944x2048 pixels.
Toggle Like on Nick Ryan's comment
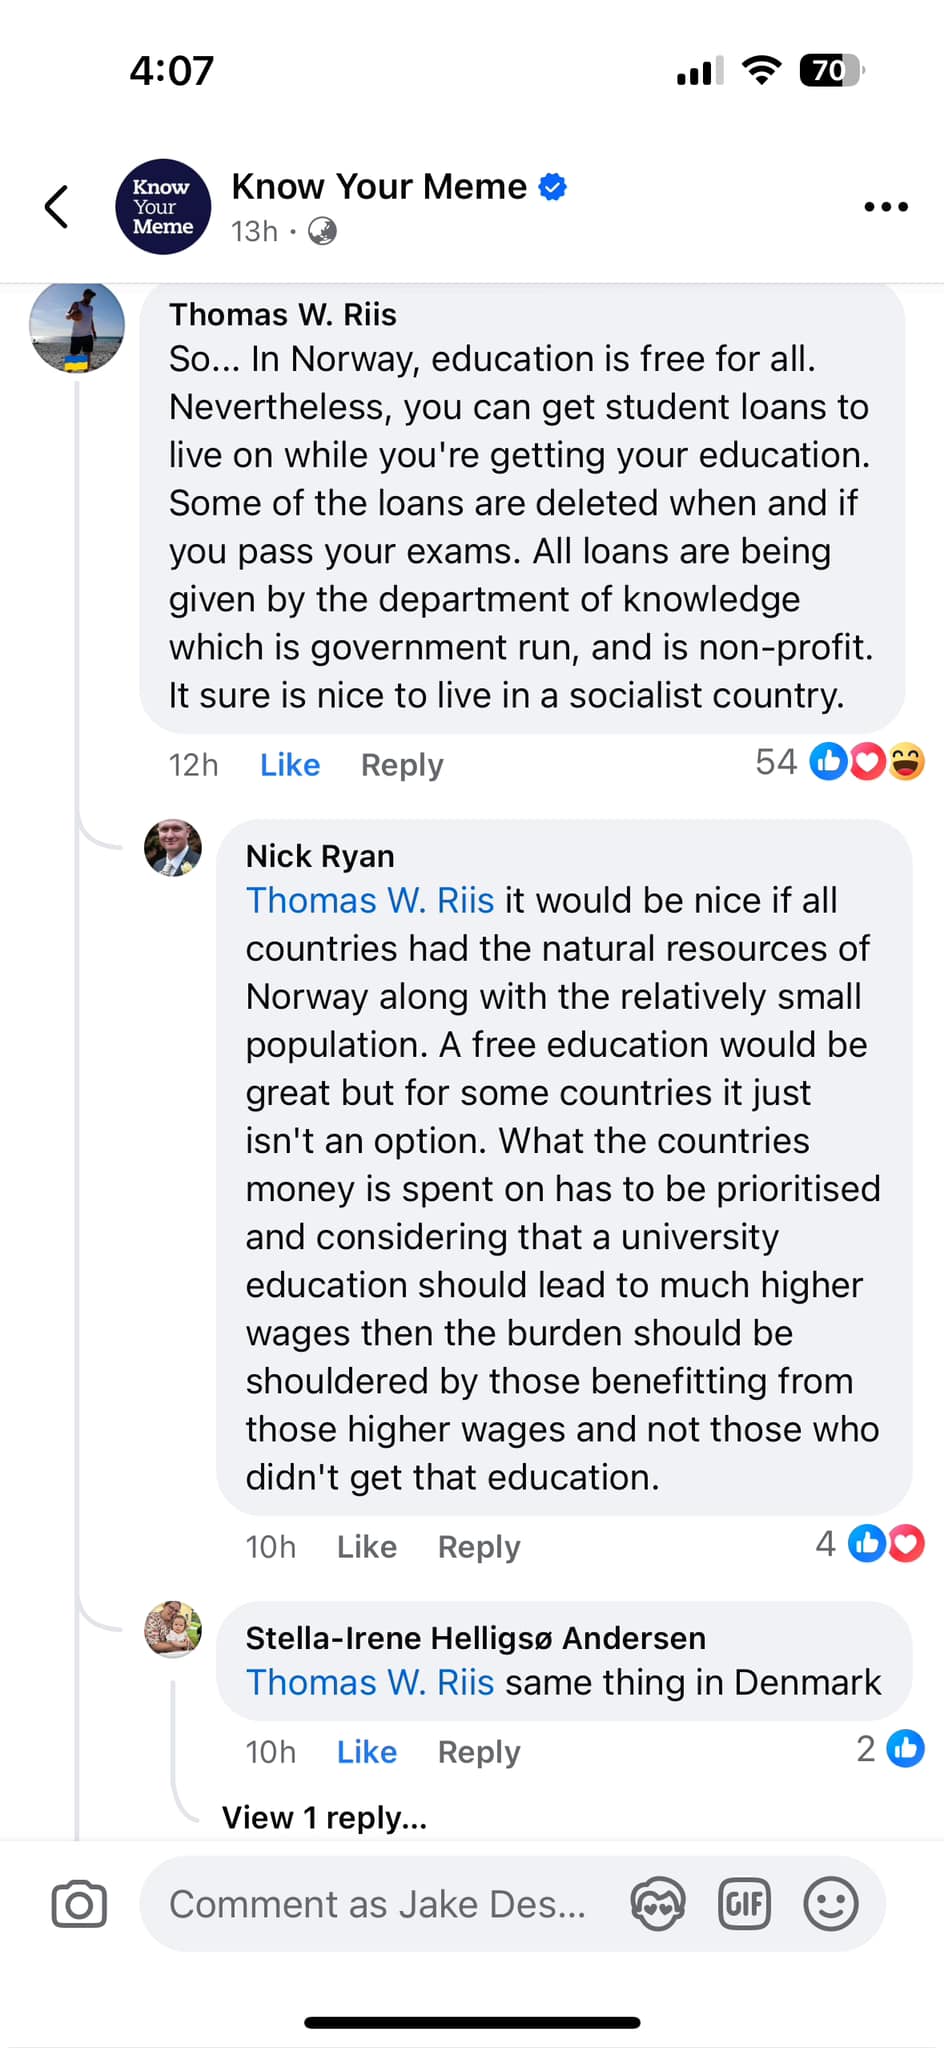click(x=367, y=1547)
